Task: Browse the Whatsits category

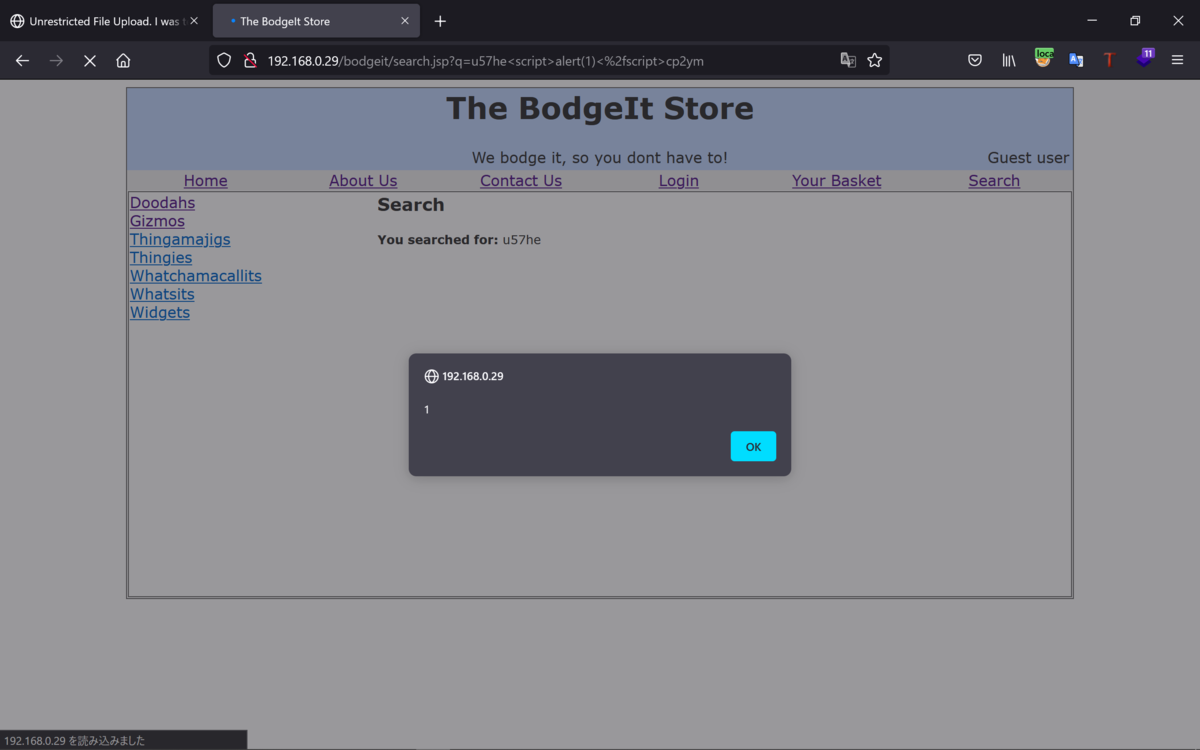Action: (162, 294)
